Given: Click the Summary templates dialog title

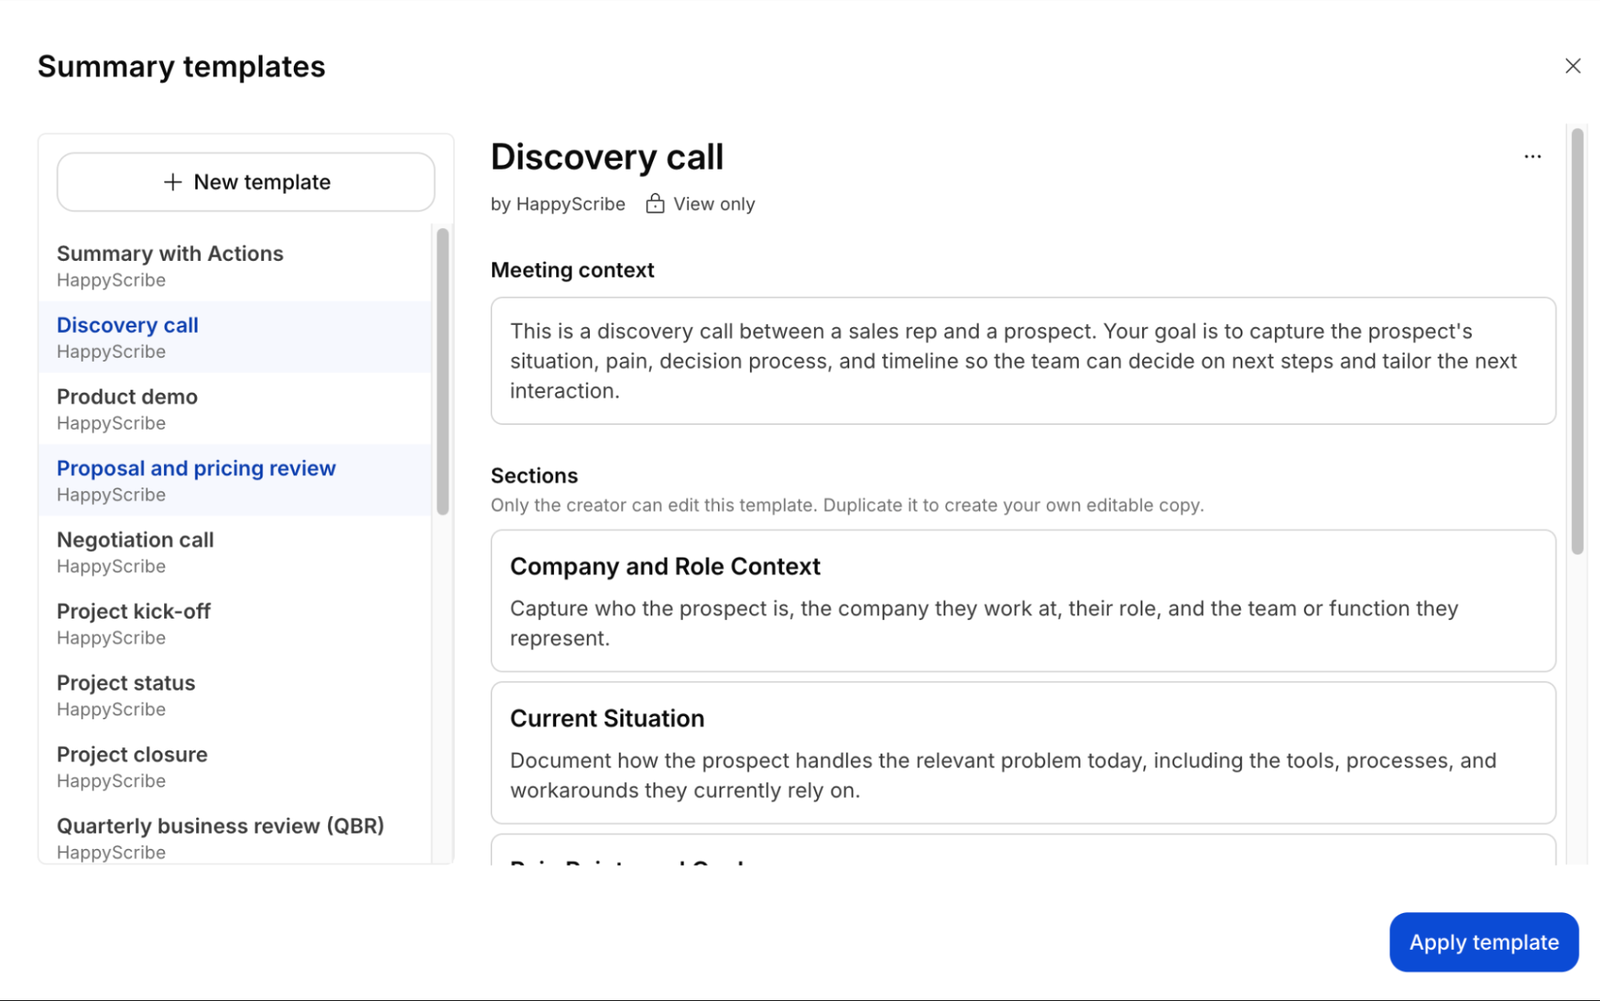Looking at the screenshot, I should (181, 66).
